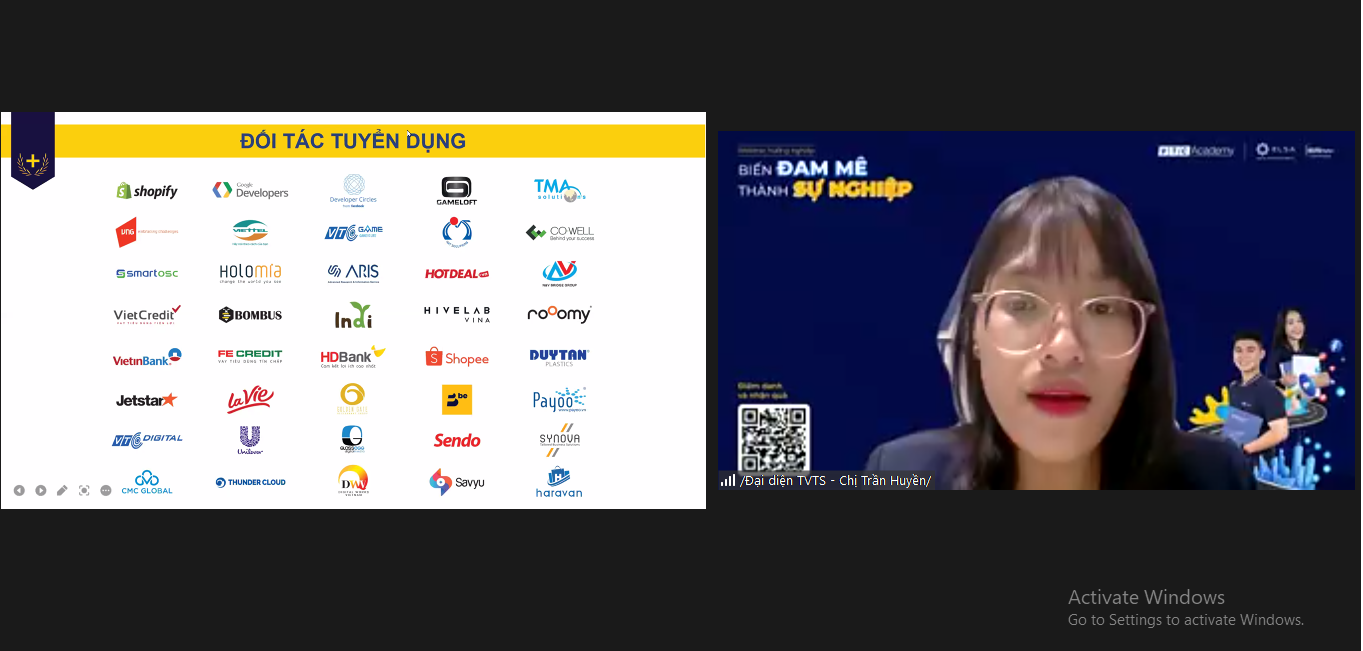The height and width of the screenshot is (651, 1363).
Task: Click the QR code in the speaker video
Action: (x=773, y=437)
